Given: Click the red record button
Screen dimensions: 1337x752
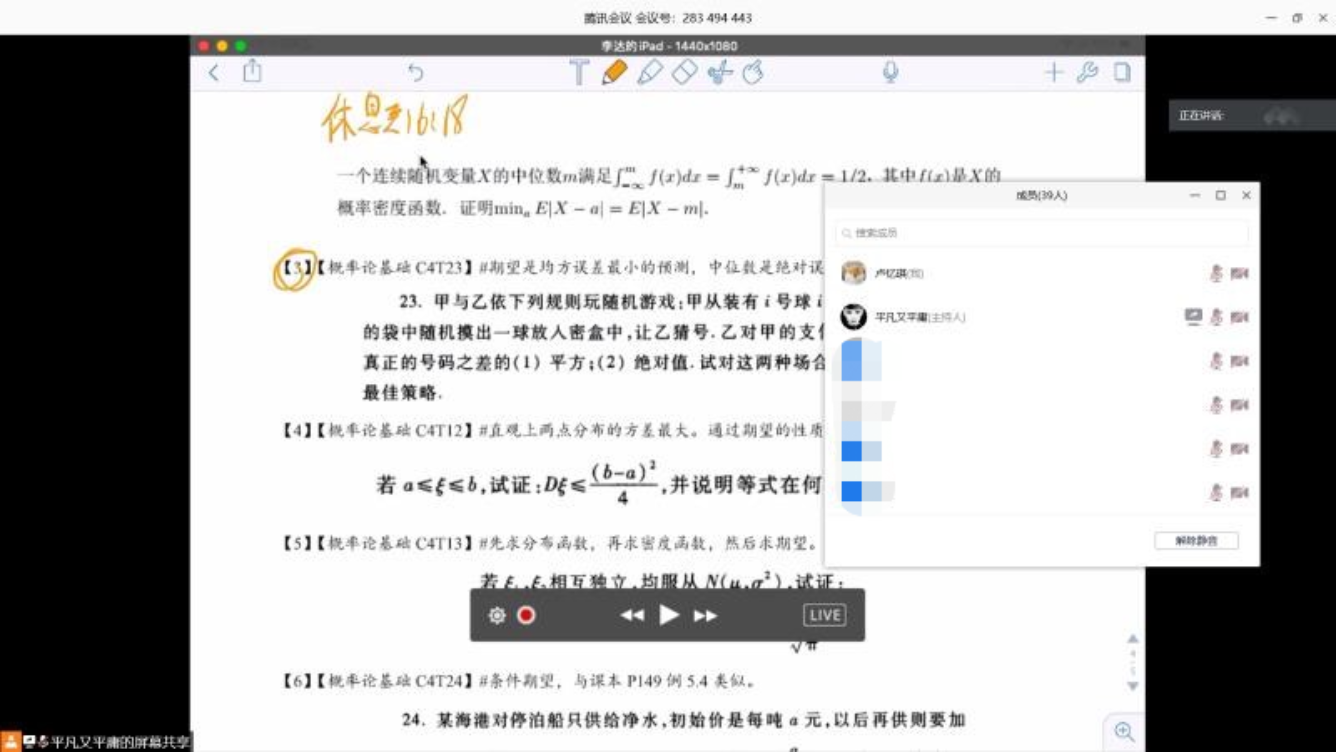Looking at the screenshot, I should (526, 615).
